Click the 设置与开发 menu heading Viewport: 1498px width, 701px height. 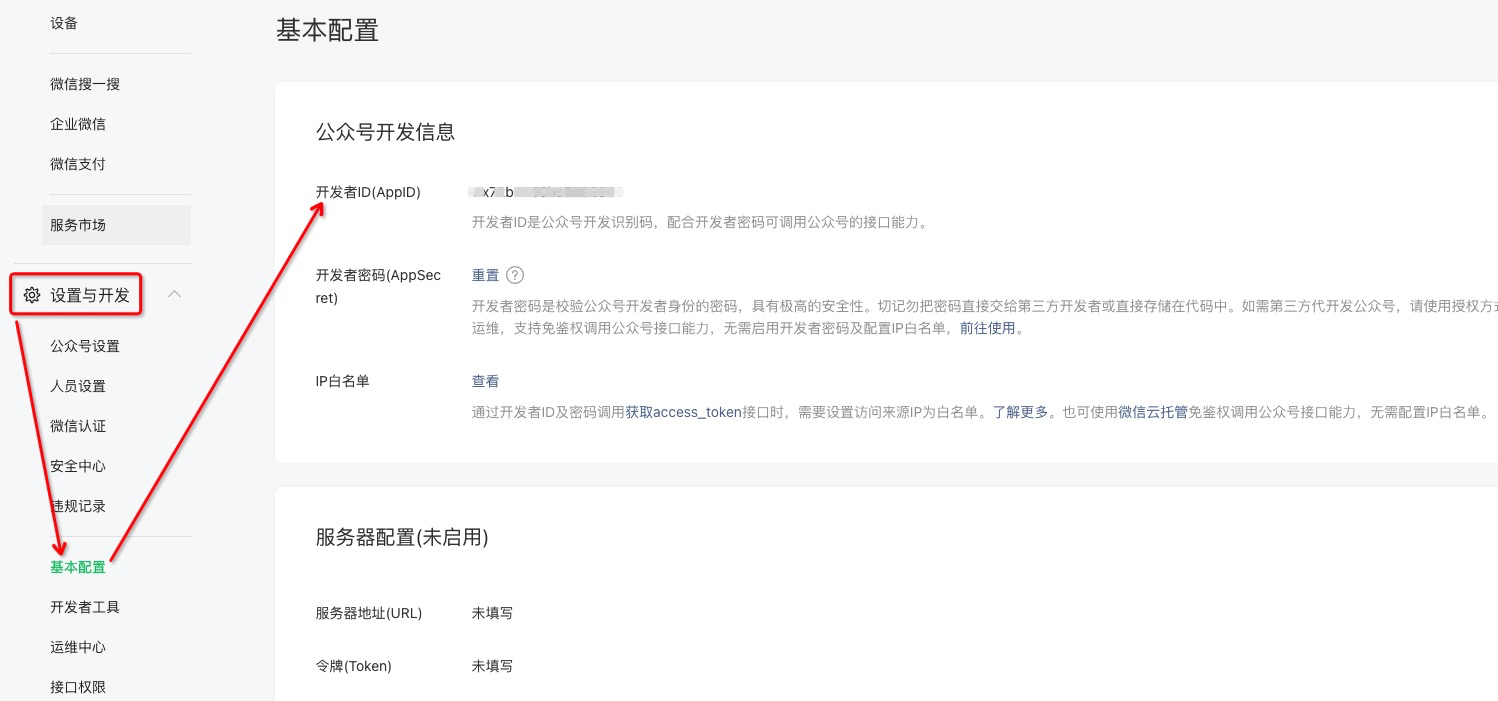click(90, 295)
